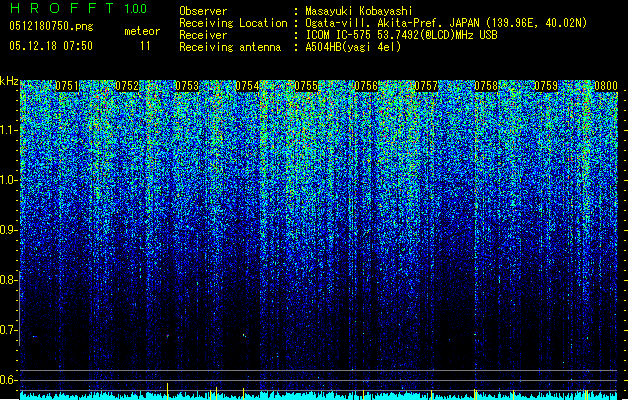Click the Receiving antenna label
Viewport: 629px width, 400px height.
(x=230, y=47)
